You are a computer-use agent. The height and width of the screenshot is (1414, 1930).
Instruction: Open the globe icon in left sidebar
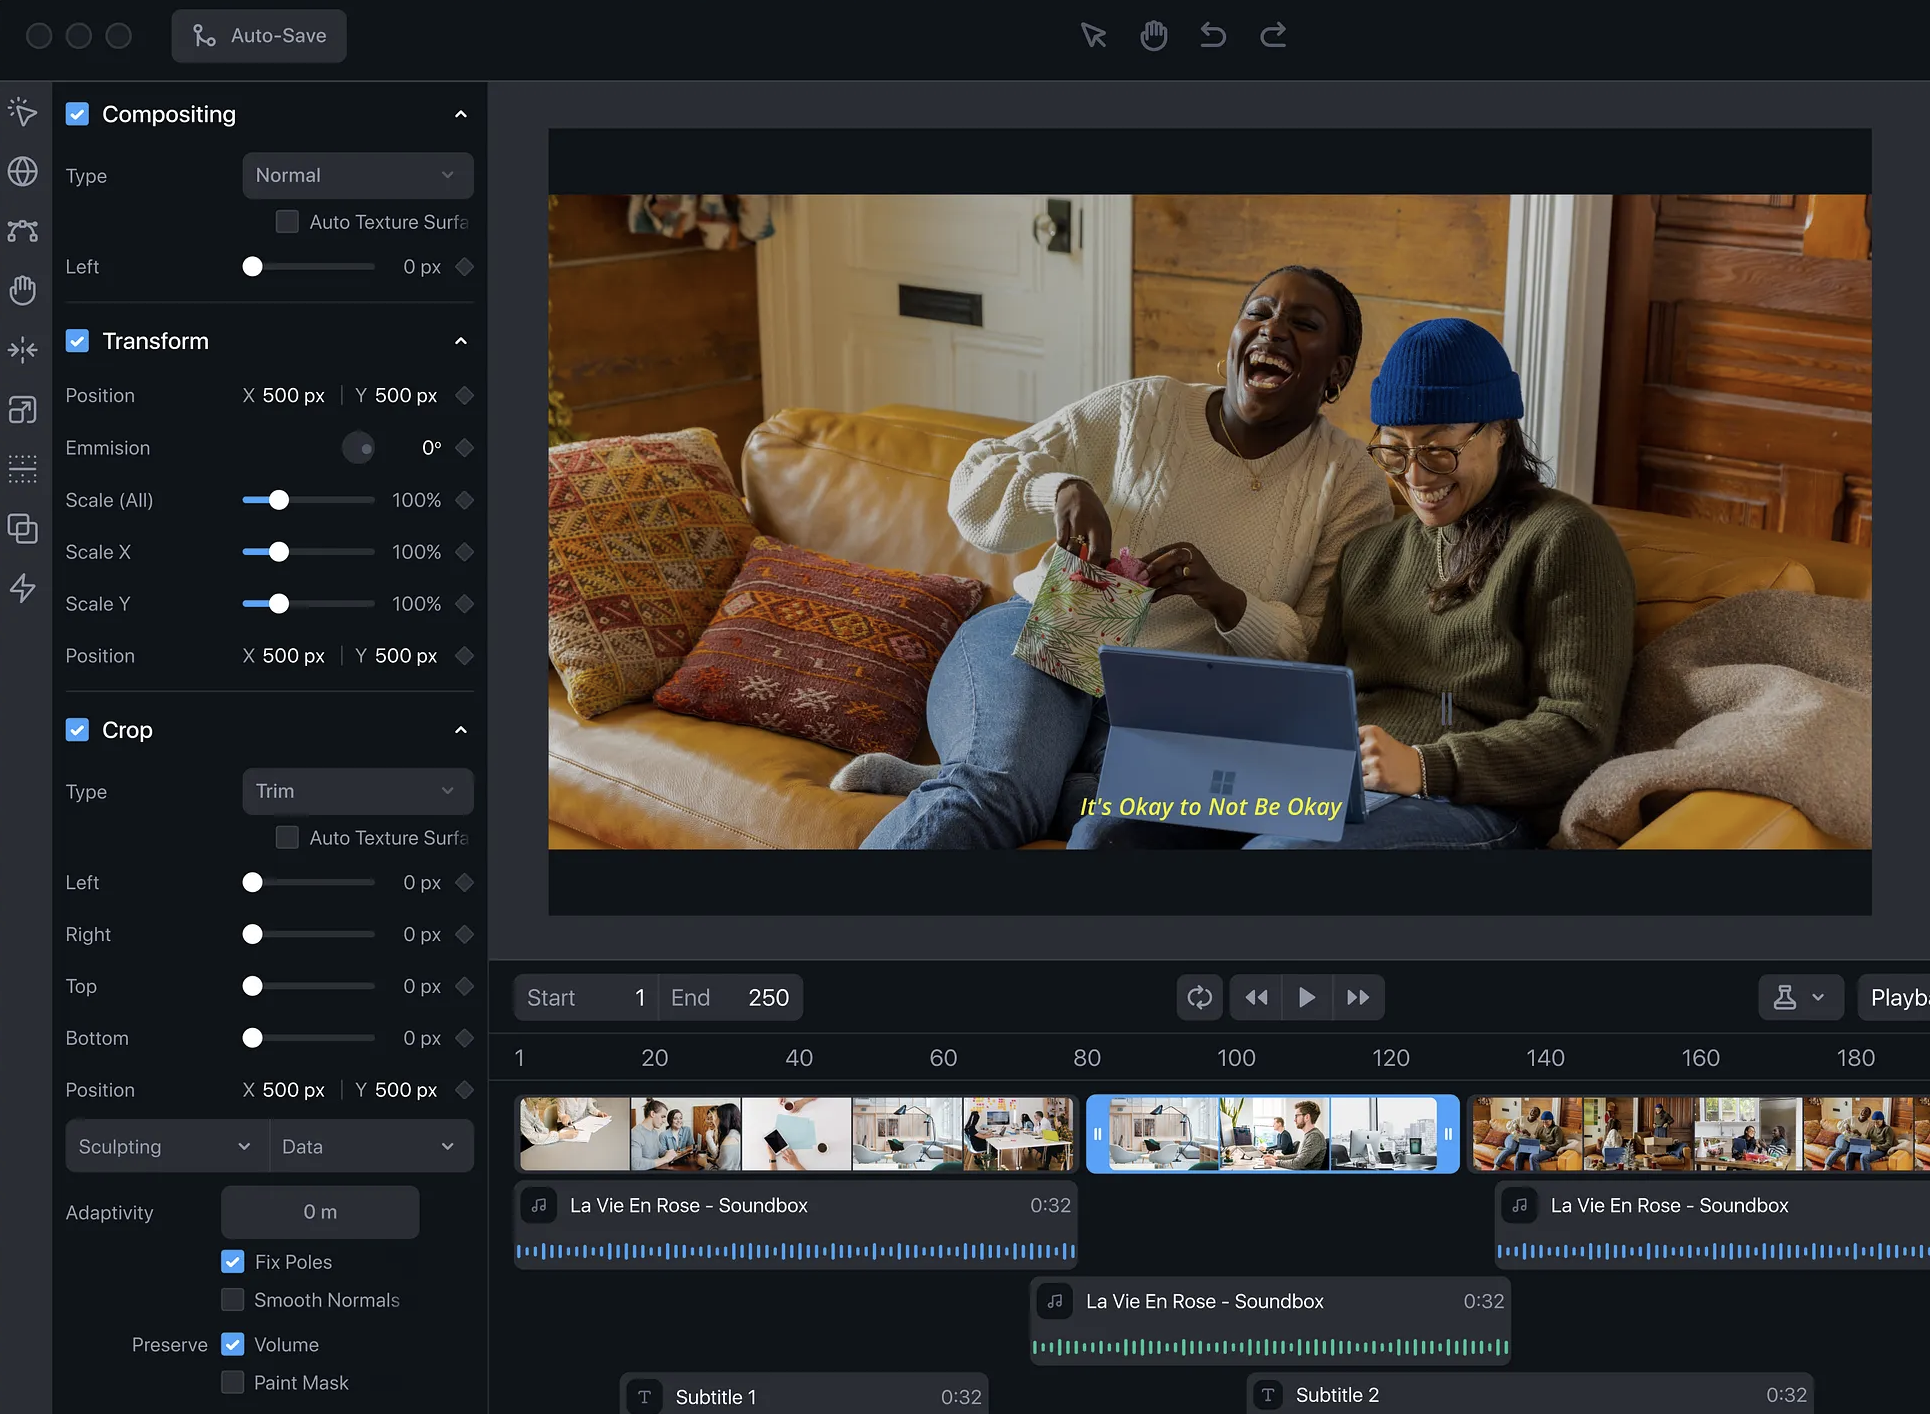23,171
